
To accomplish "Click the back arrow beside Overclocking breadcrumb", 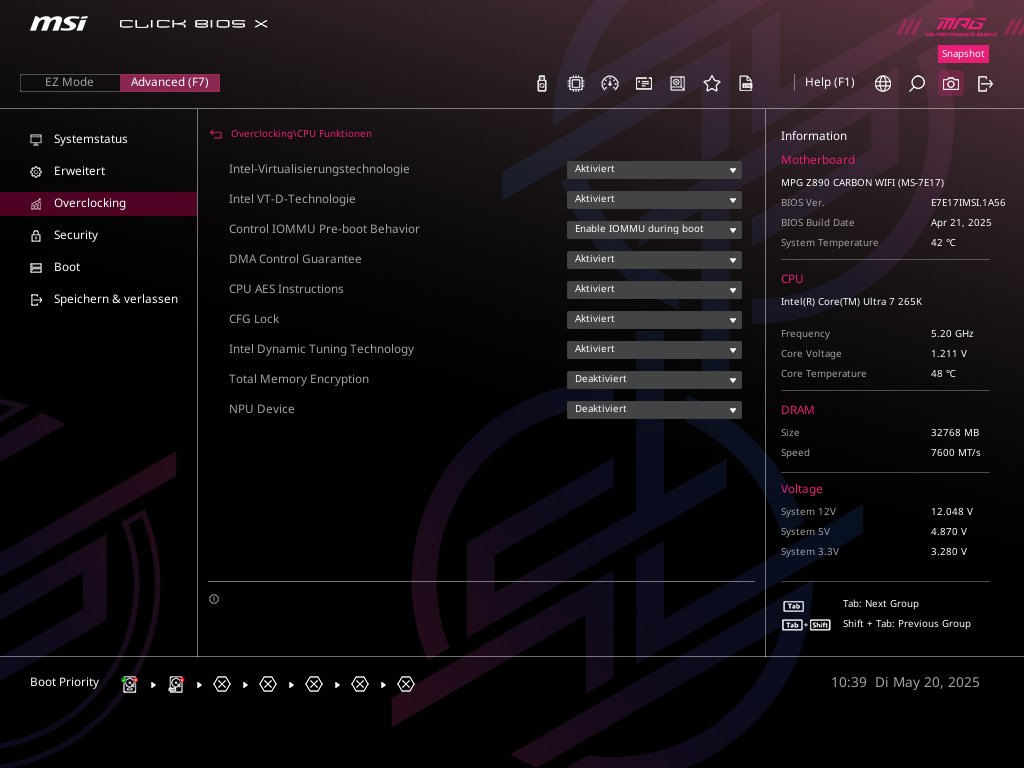I will [216, 134].
